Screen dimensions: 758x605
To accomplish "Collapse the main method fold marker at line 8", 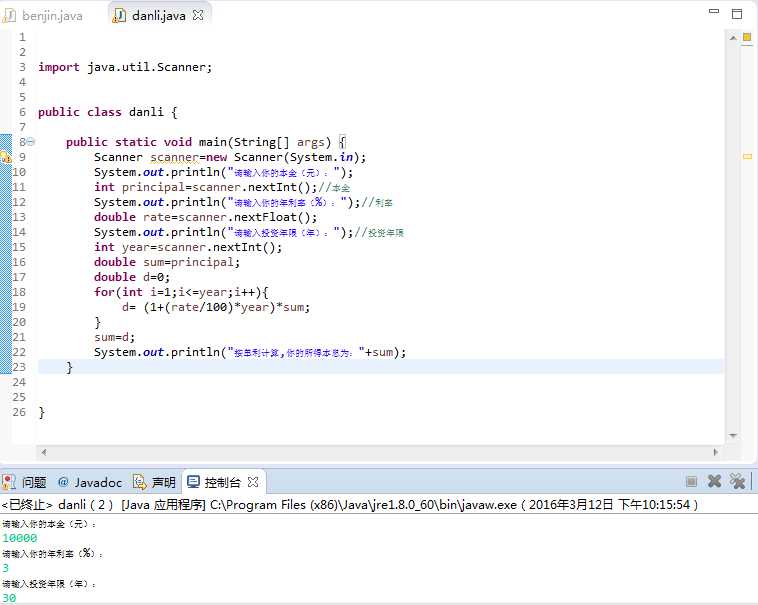I will (30, 142).
